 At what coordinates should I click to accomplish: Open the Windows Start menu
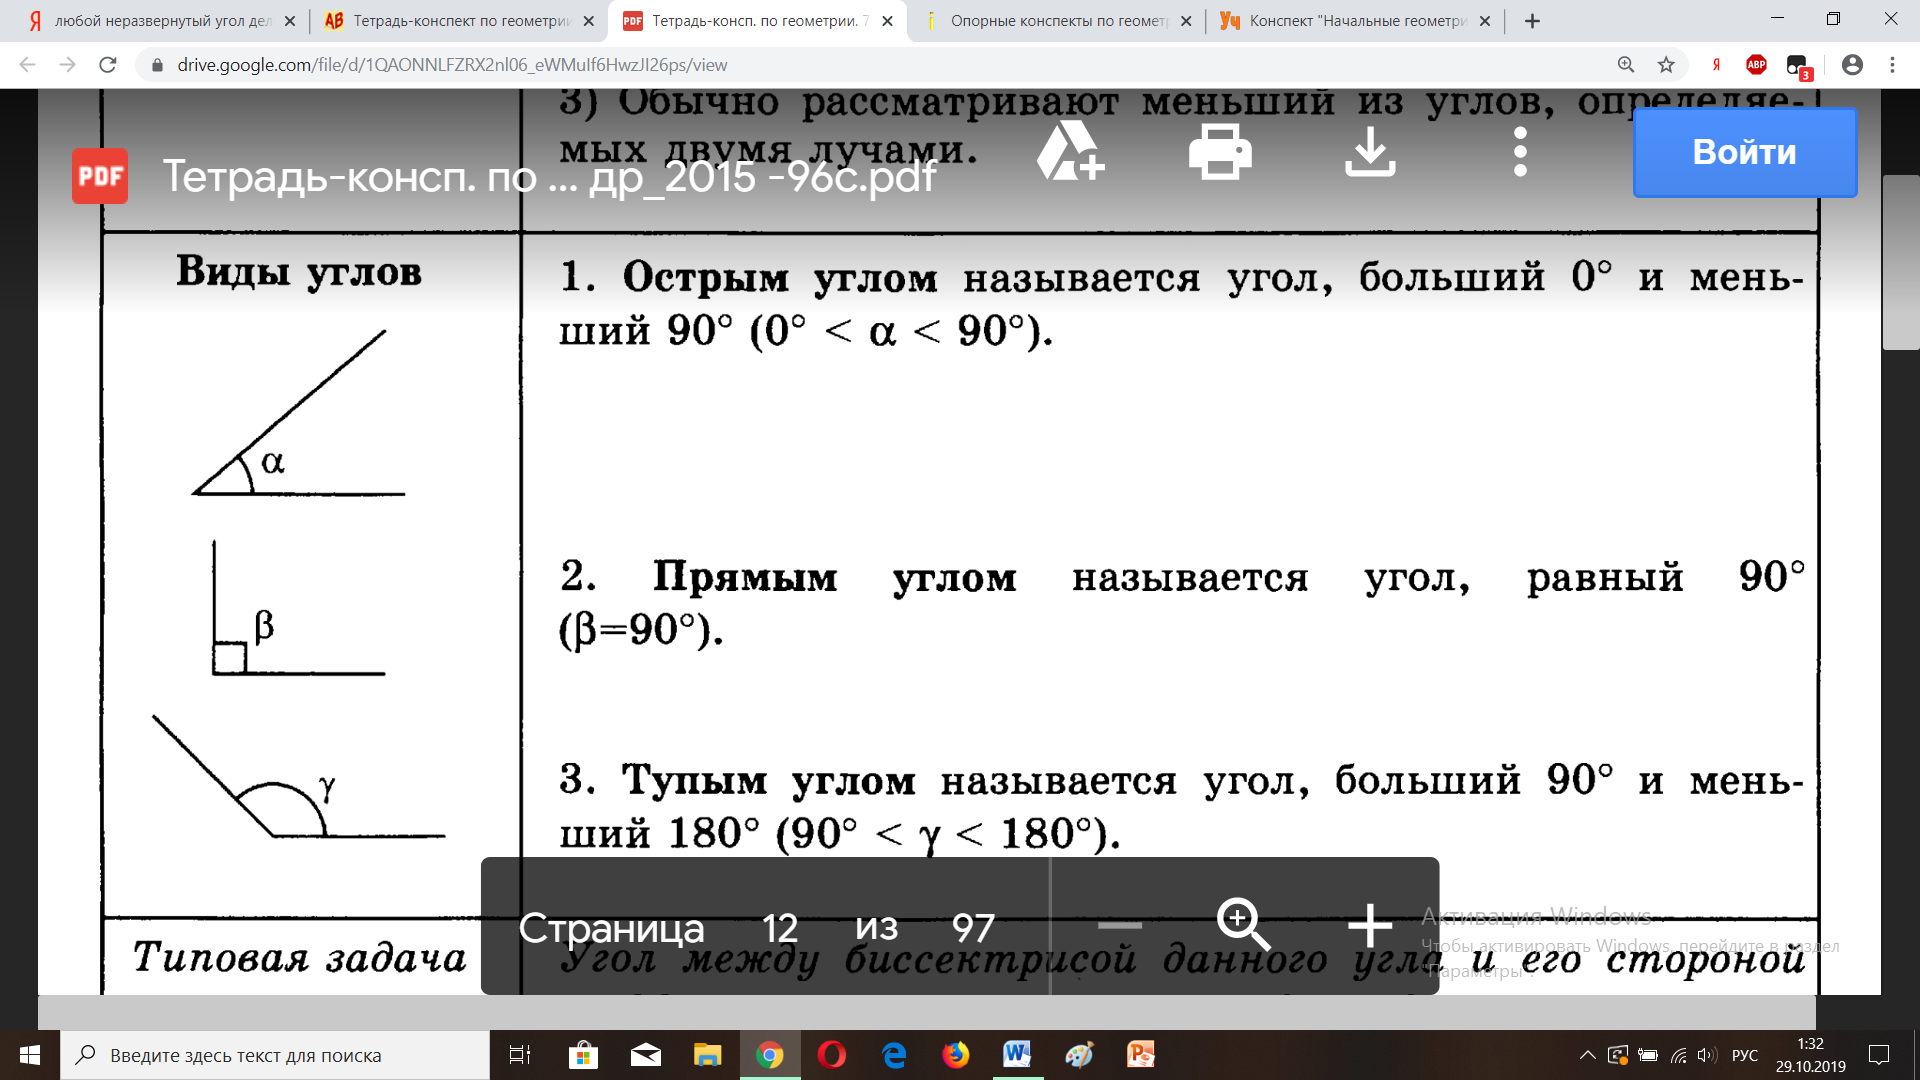[x=30, y=1055]
